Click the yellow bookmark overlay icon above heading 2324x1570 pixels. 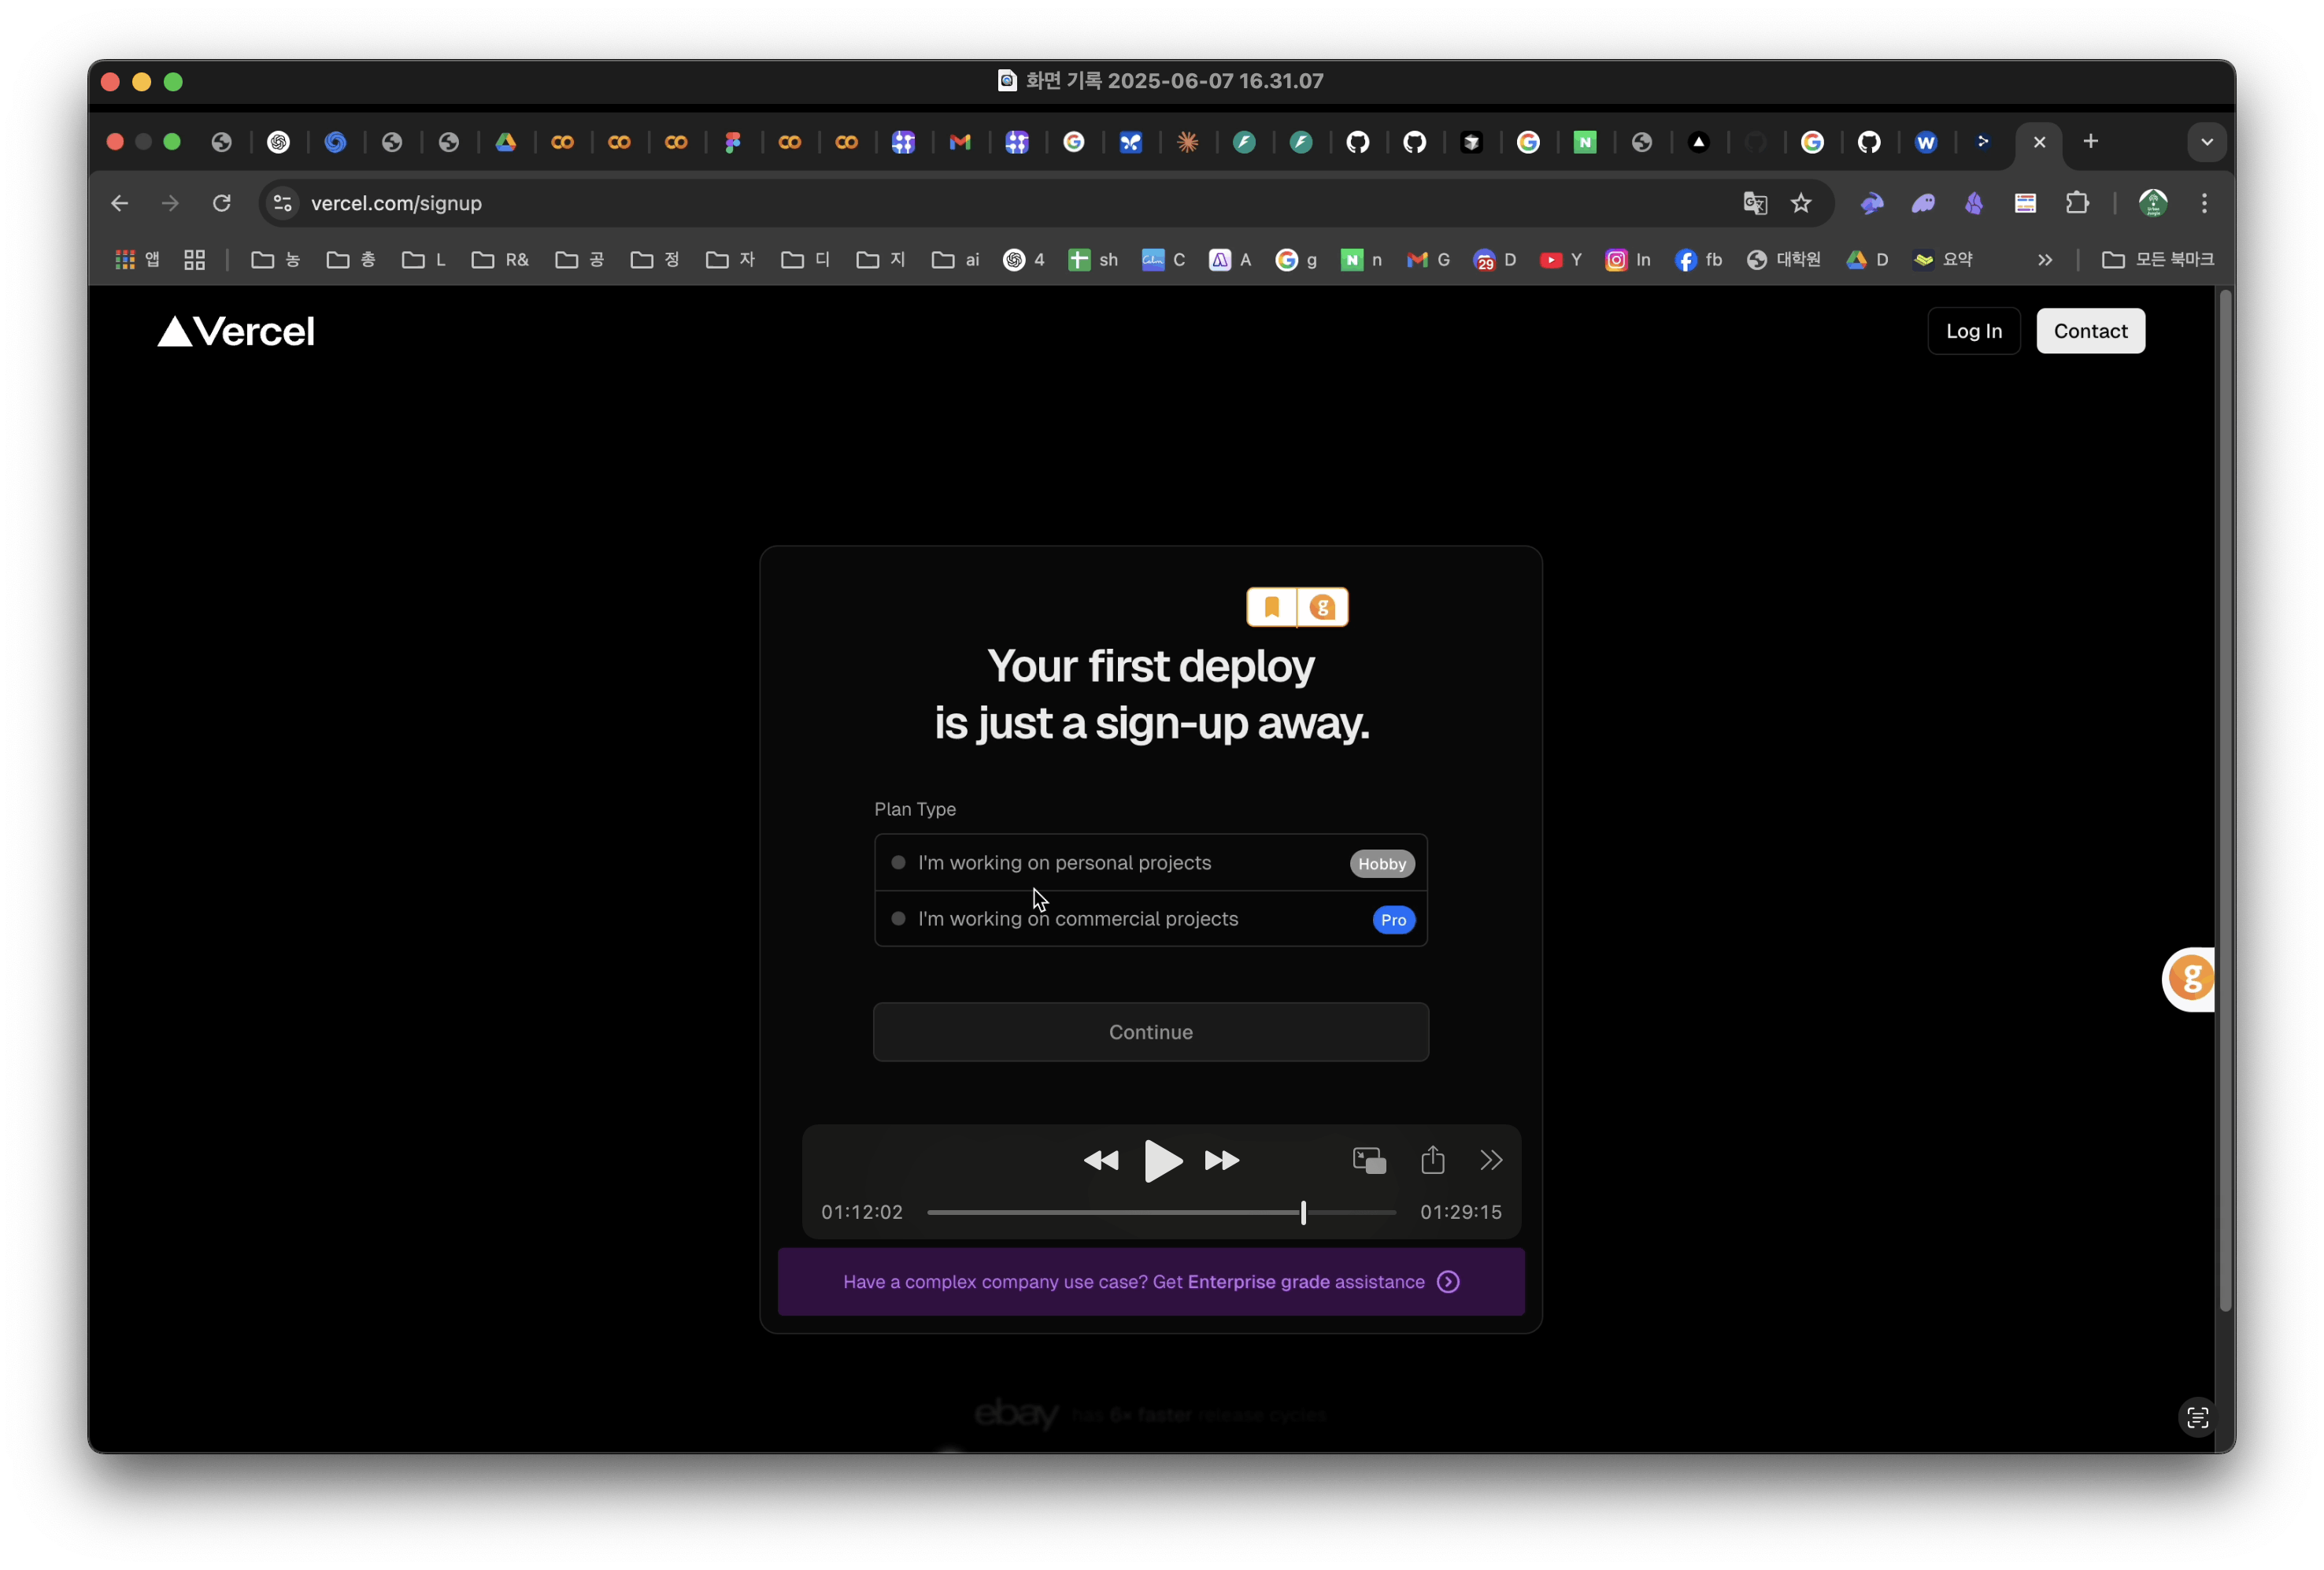point(1271,607)
